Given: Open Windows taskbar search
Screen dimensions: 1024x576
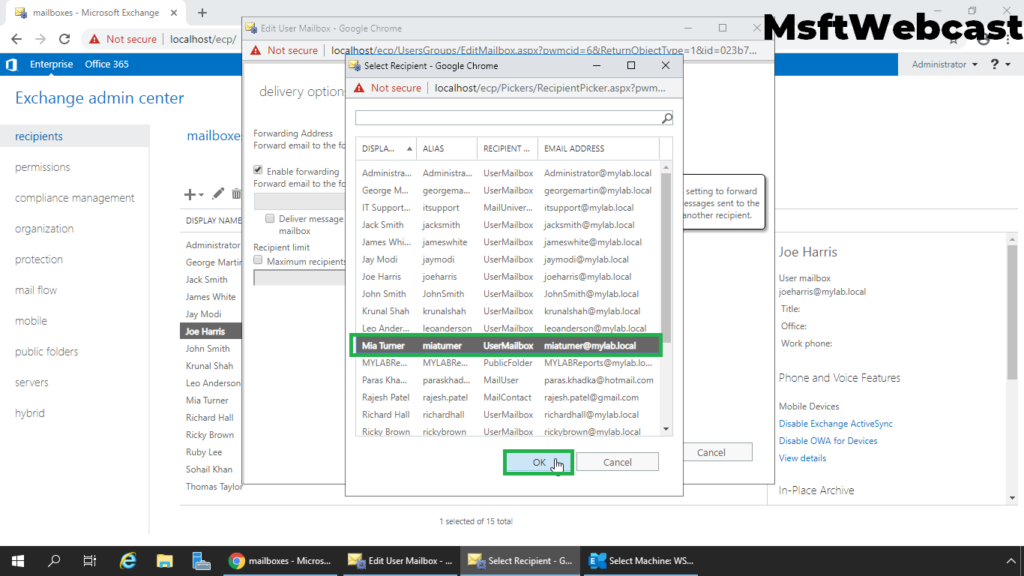Looking at the screenshot, I should click(54, 561).
